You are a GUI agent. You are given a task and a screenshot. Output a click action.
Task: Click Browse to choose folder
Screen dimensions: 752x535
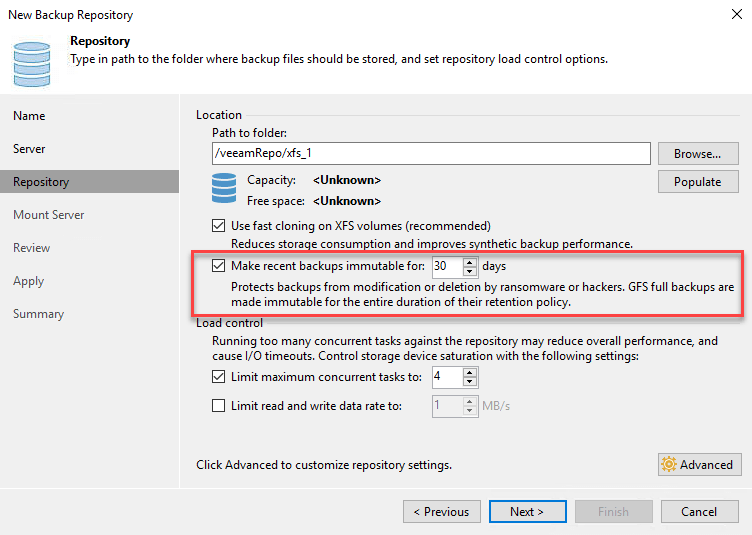click(x=697, y=154)
